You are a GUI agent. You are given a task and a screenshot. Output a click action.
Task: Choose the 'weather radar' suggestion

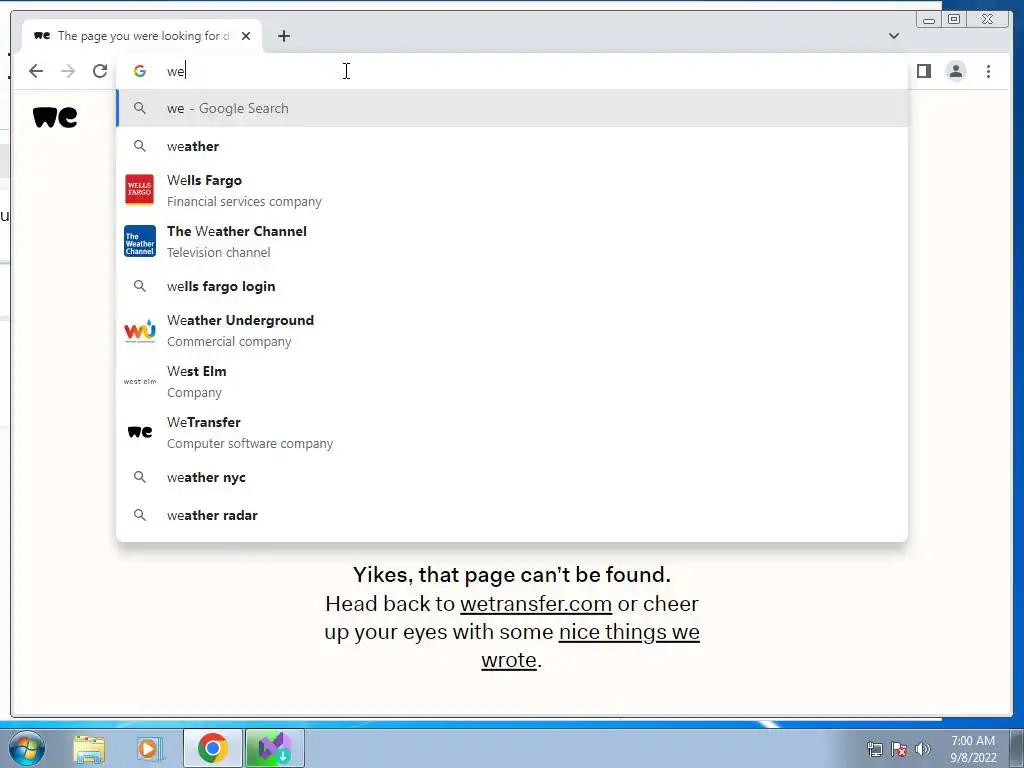pos(512,515)
